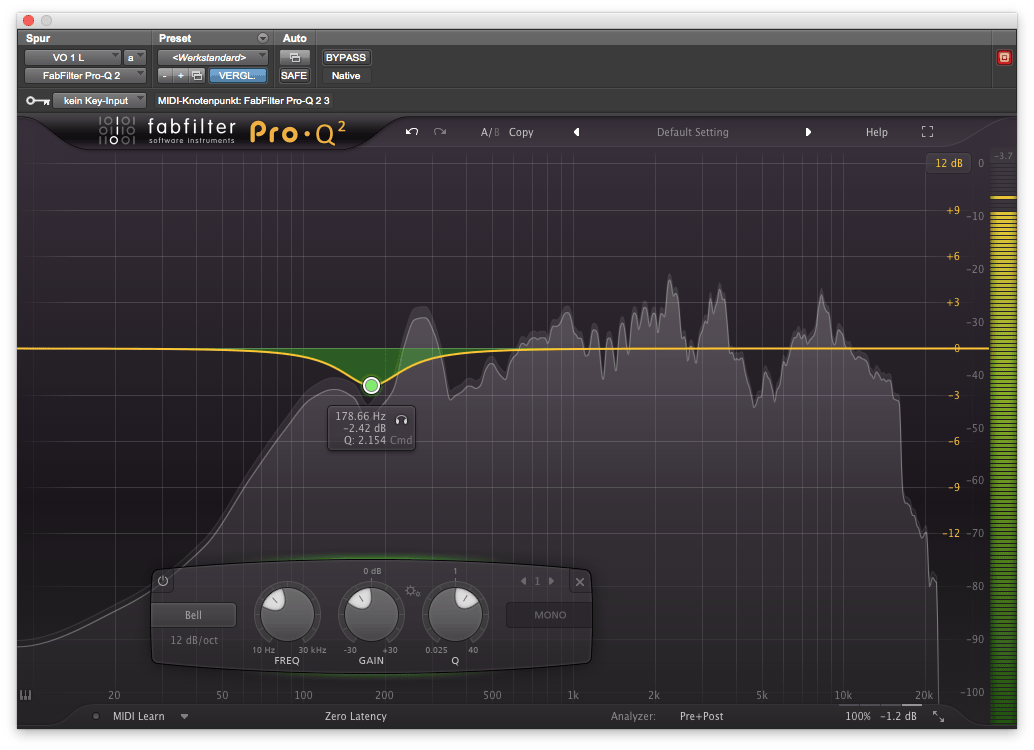Click the FREQ knob
The image size is (1034, 750).
tap(287, 613)
